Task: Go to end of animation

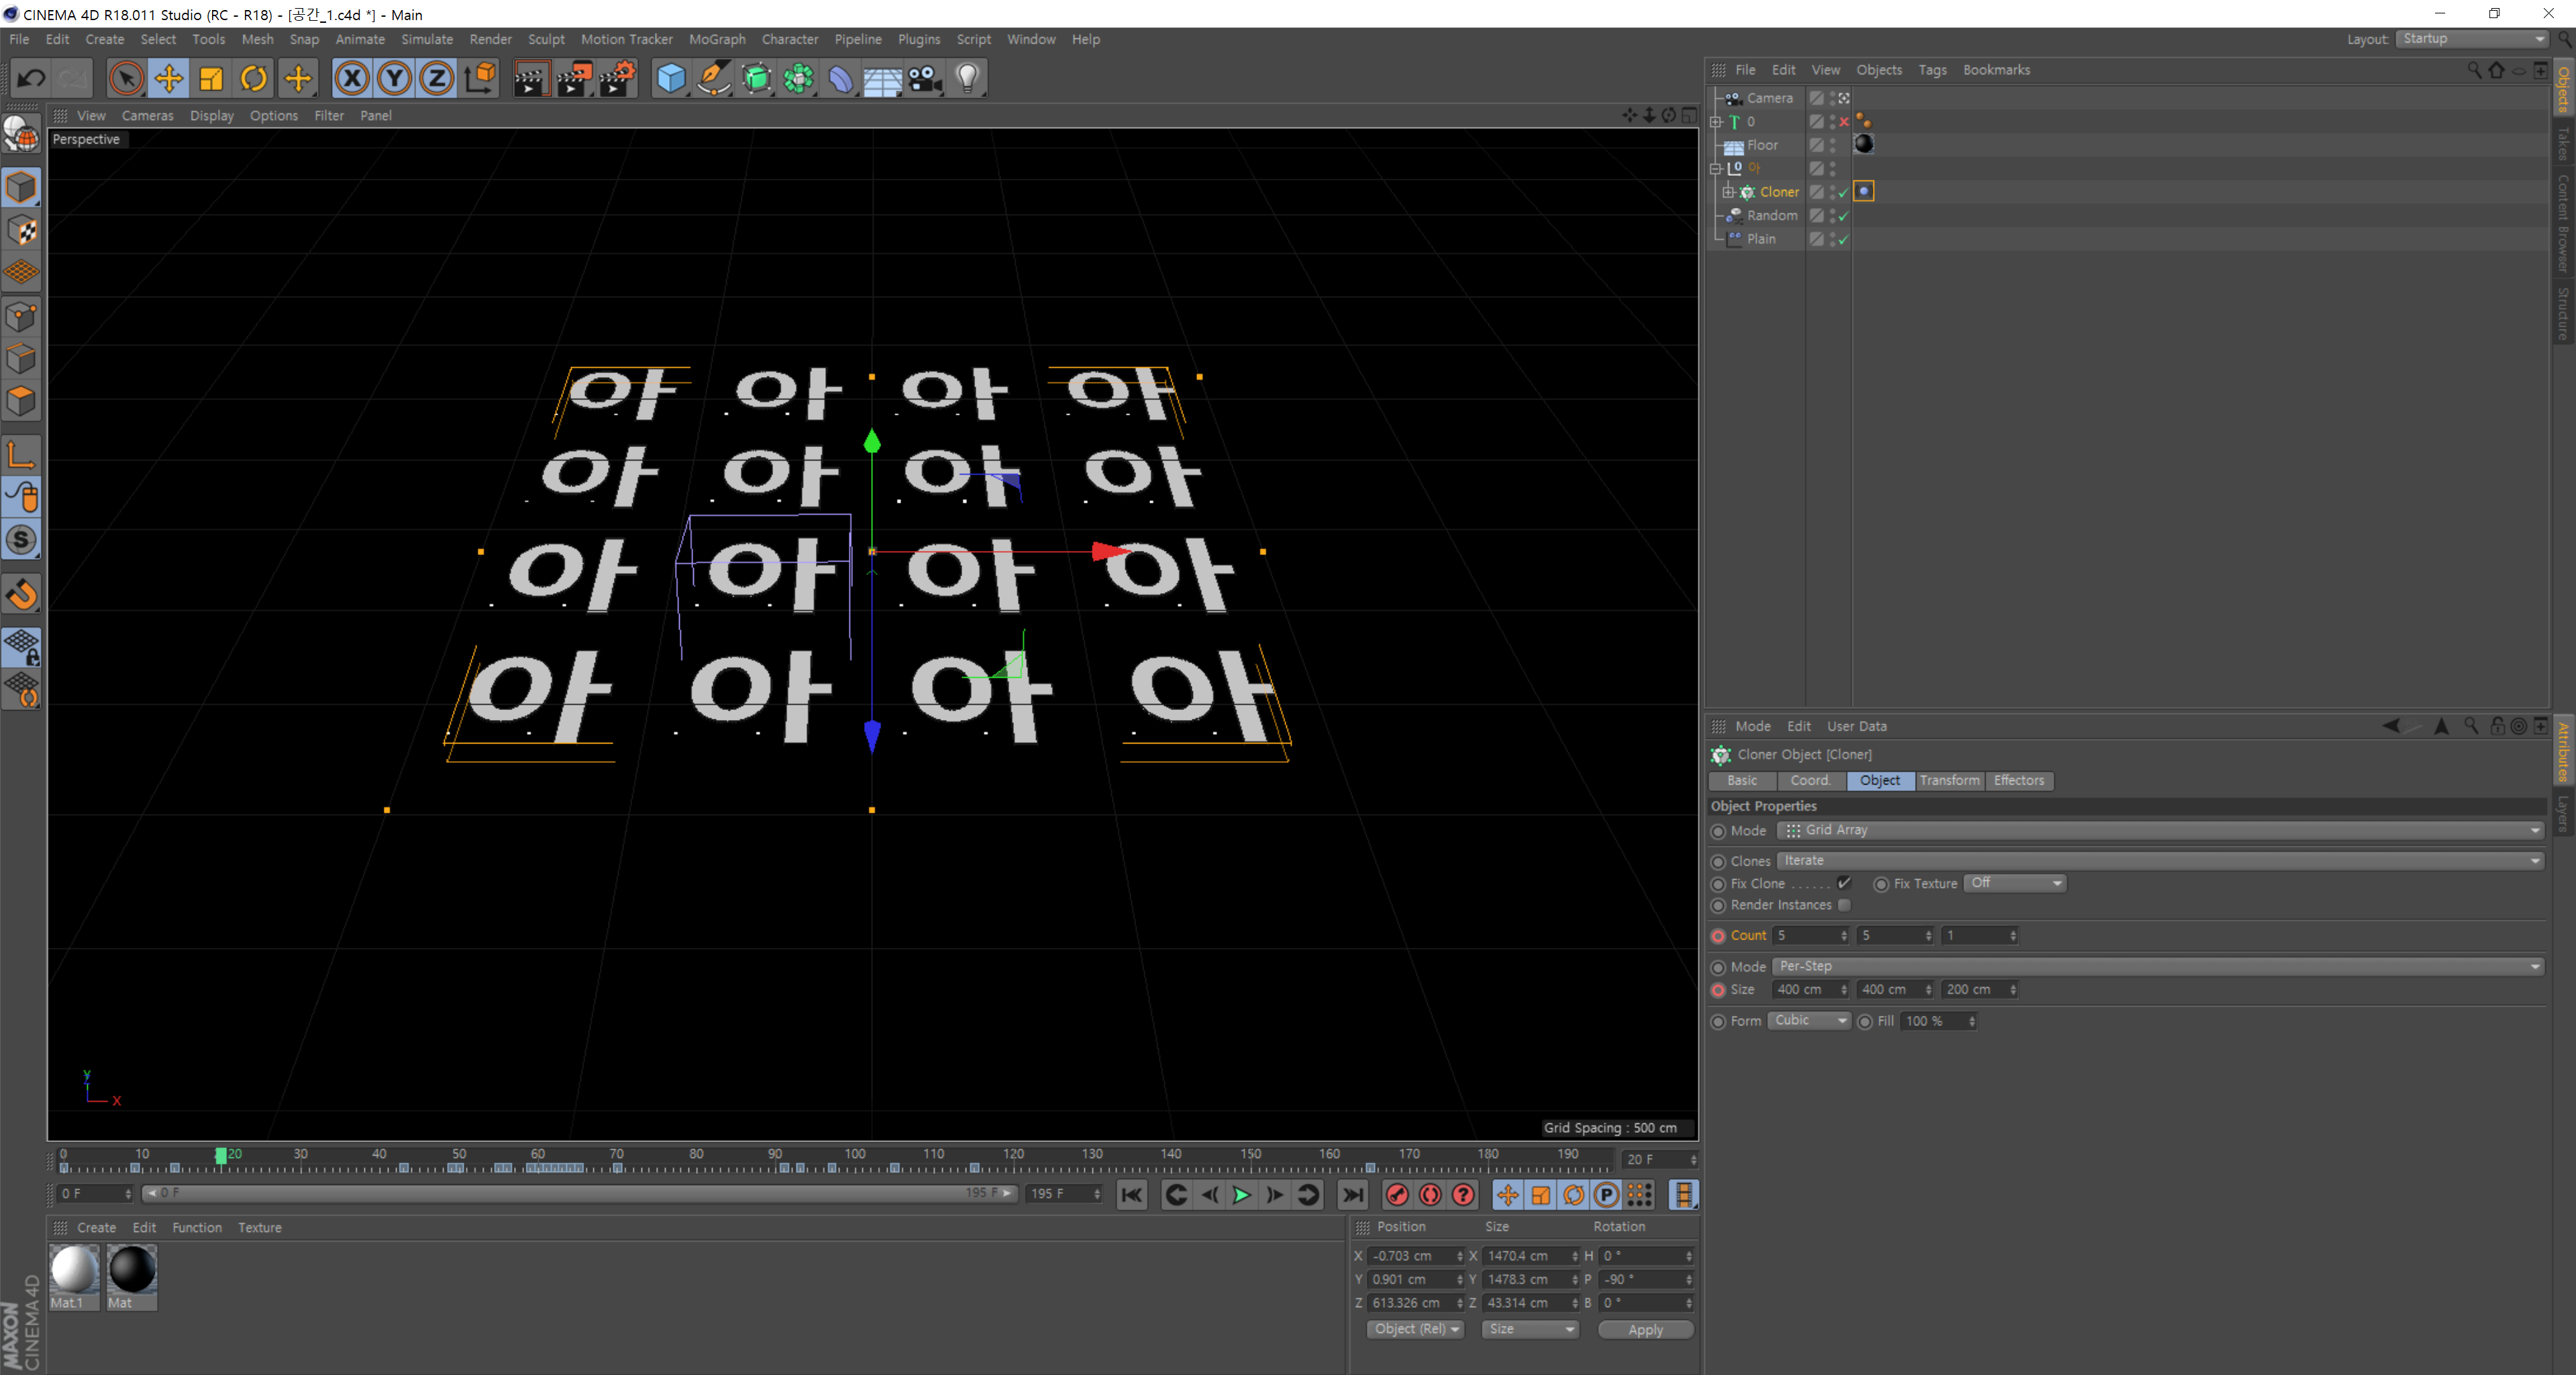Action: (1352, 1195)
